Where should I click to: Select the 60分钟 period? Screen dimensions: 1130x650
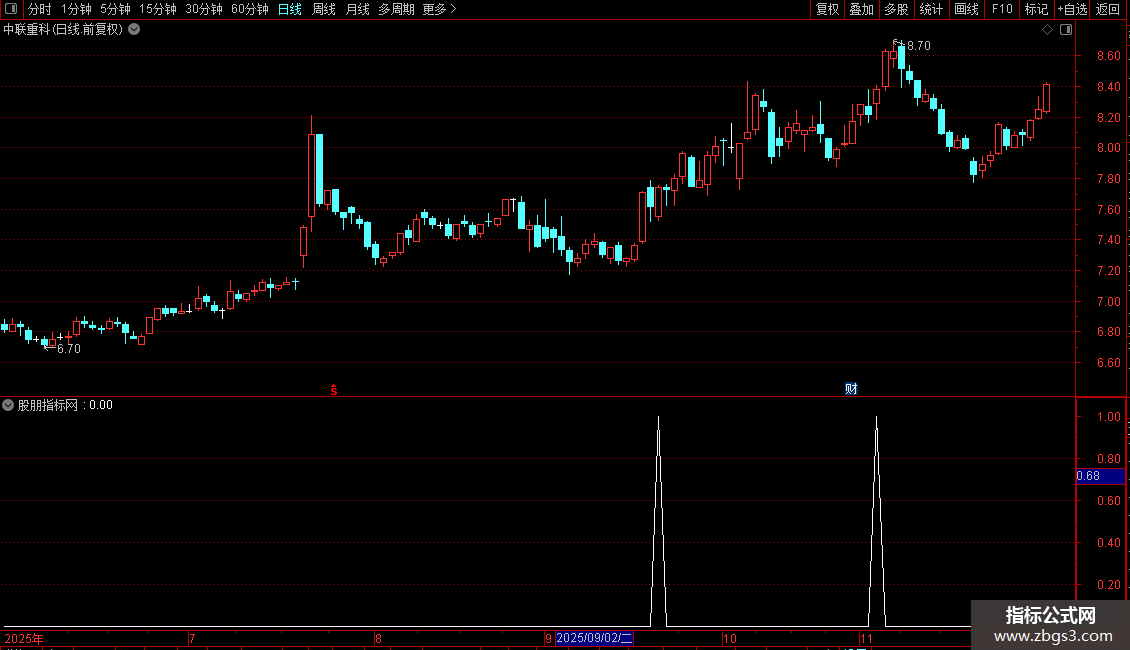[x=249, y=9]
